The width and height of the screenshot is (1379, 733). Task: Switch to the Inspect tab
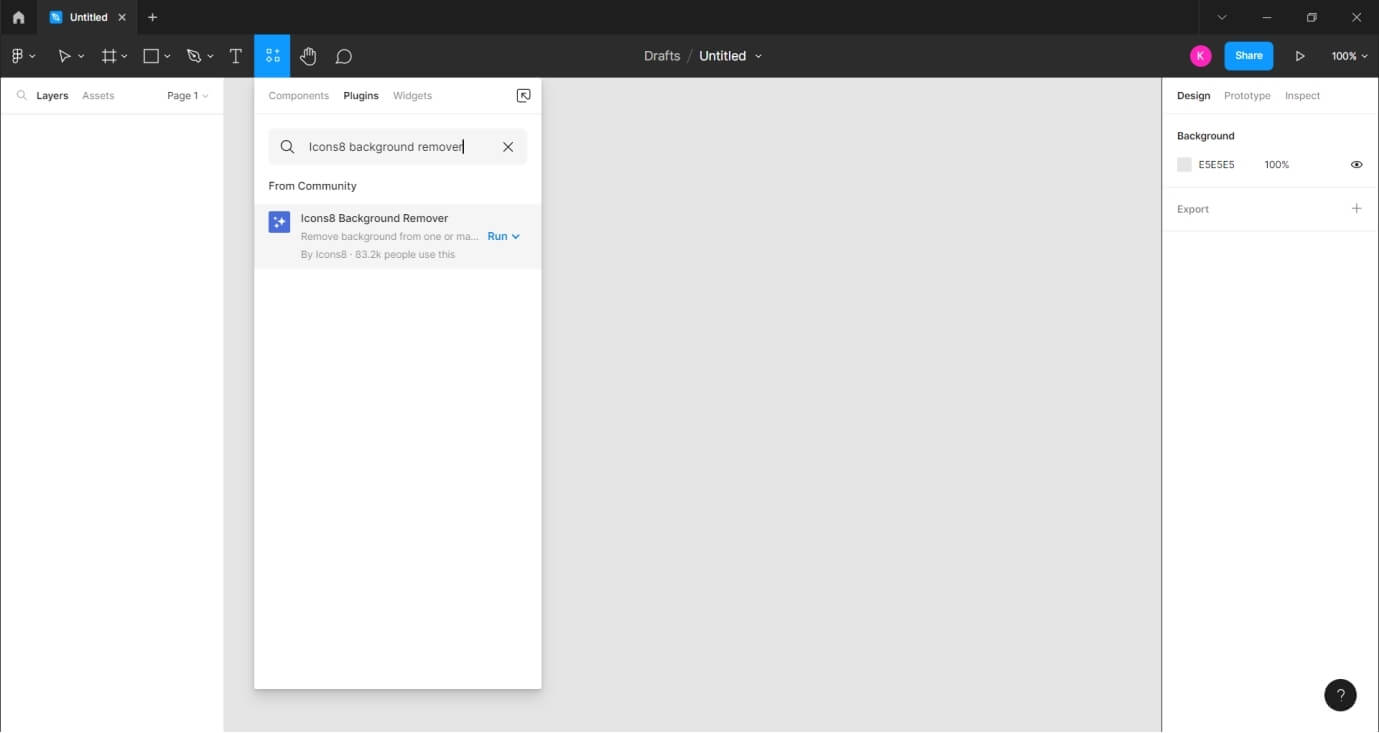(x=1302, y=96)
